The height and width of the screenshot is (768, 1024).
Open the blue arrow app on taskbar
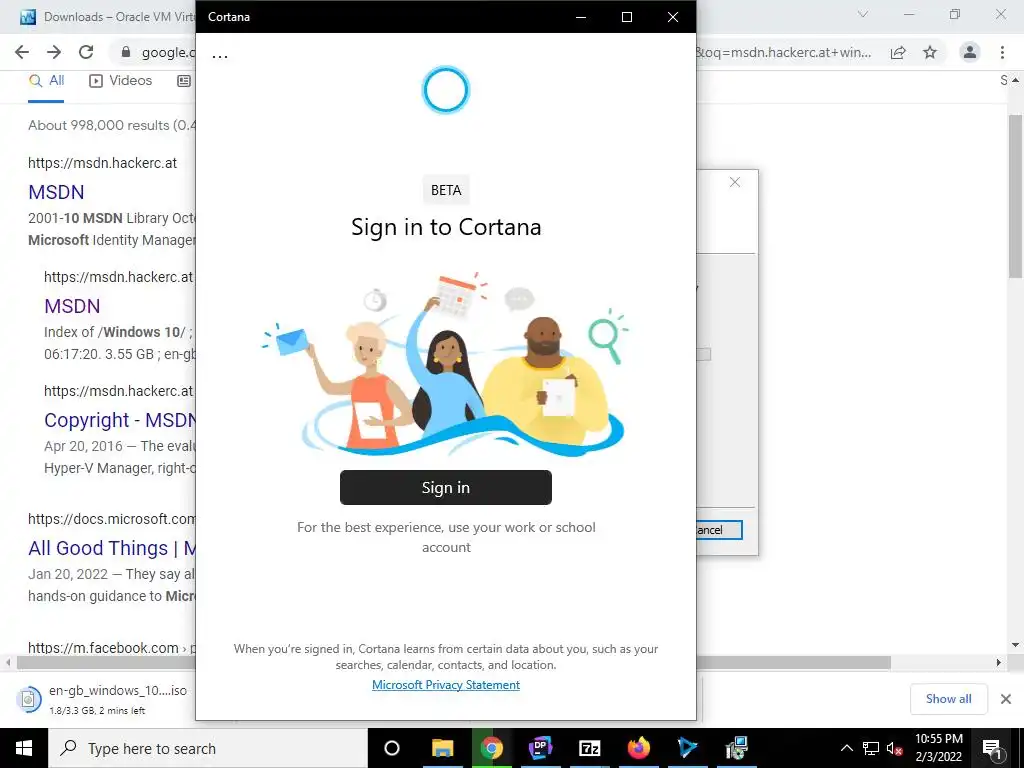687,748
